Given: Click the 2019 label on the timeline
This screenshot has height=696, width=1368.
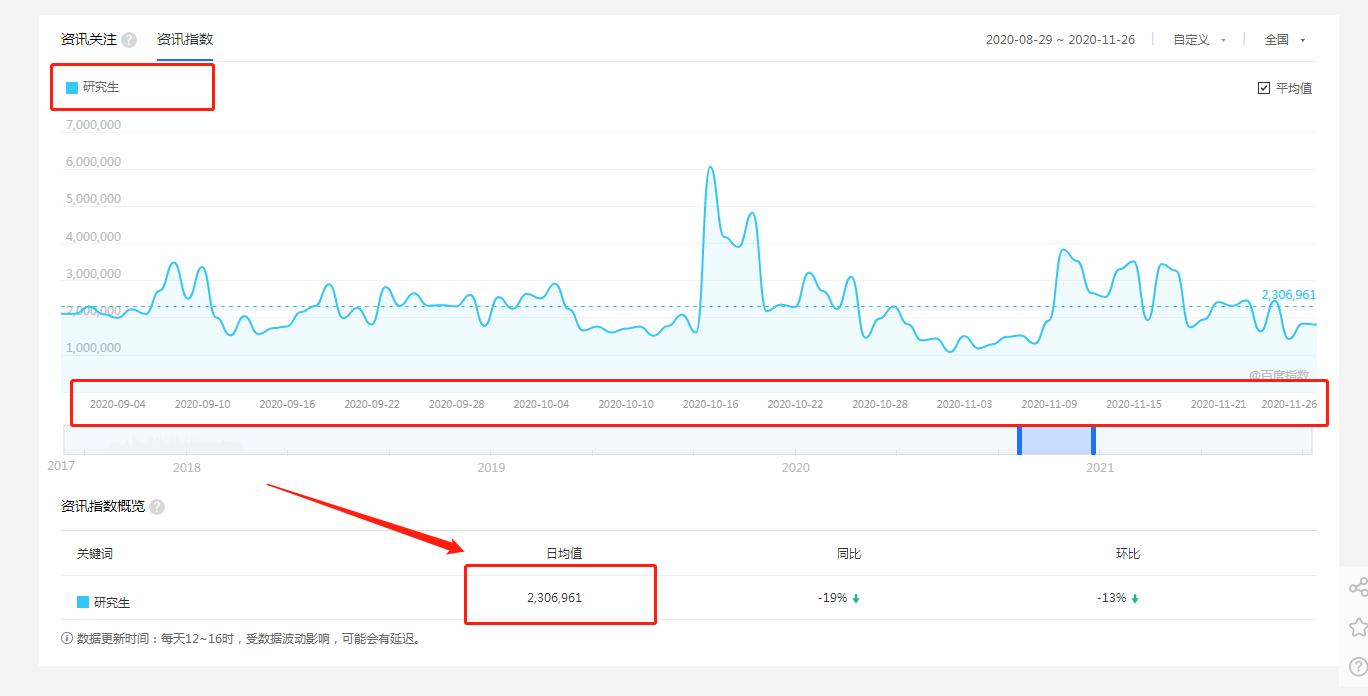Looking at the screenshot, I should [491, 467].
